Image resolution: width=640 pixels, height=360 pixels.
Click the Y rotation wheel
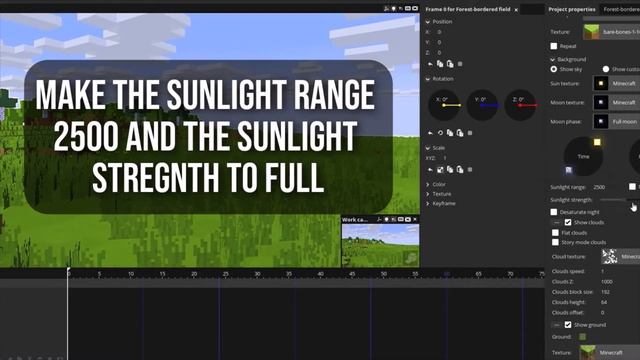point(482,105)
